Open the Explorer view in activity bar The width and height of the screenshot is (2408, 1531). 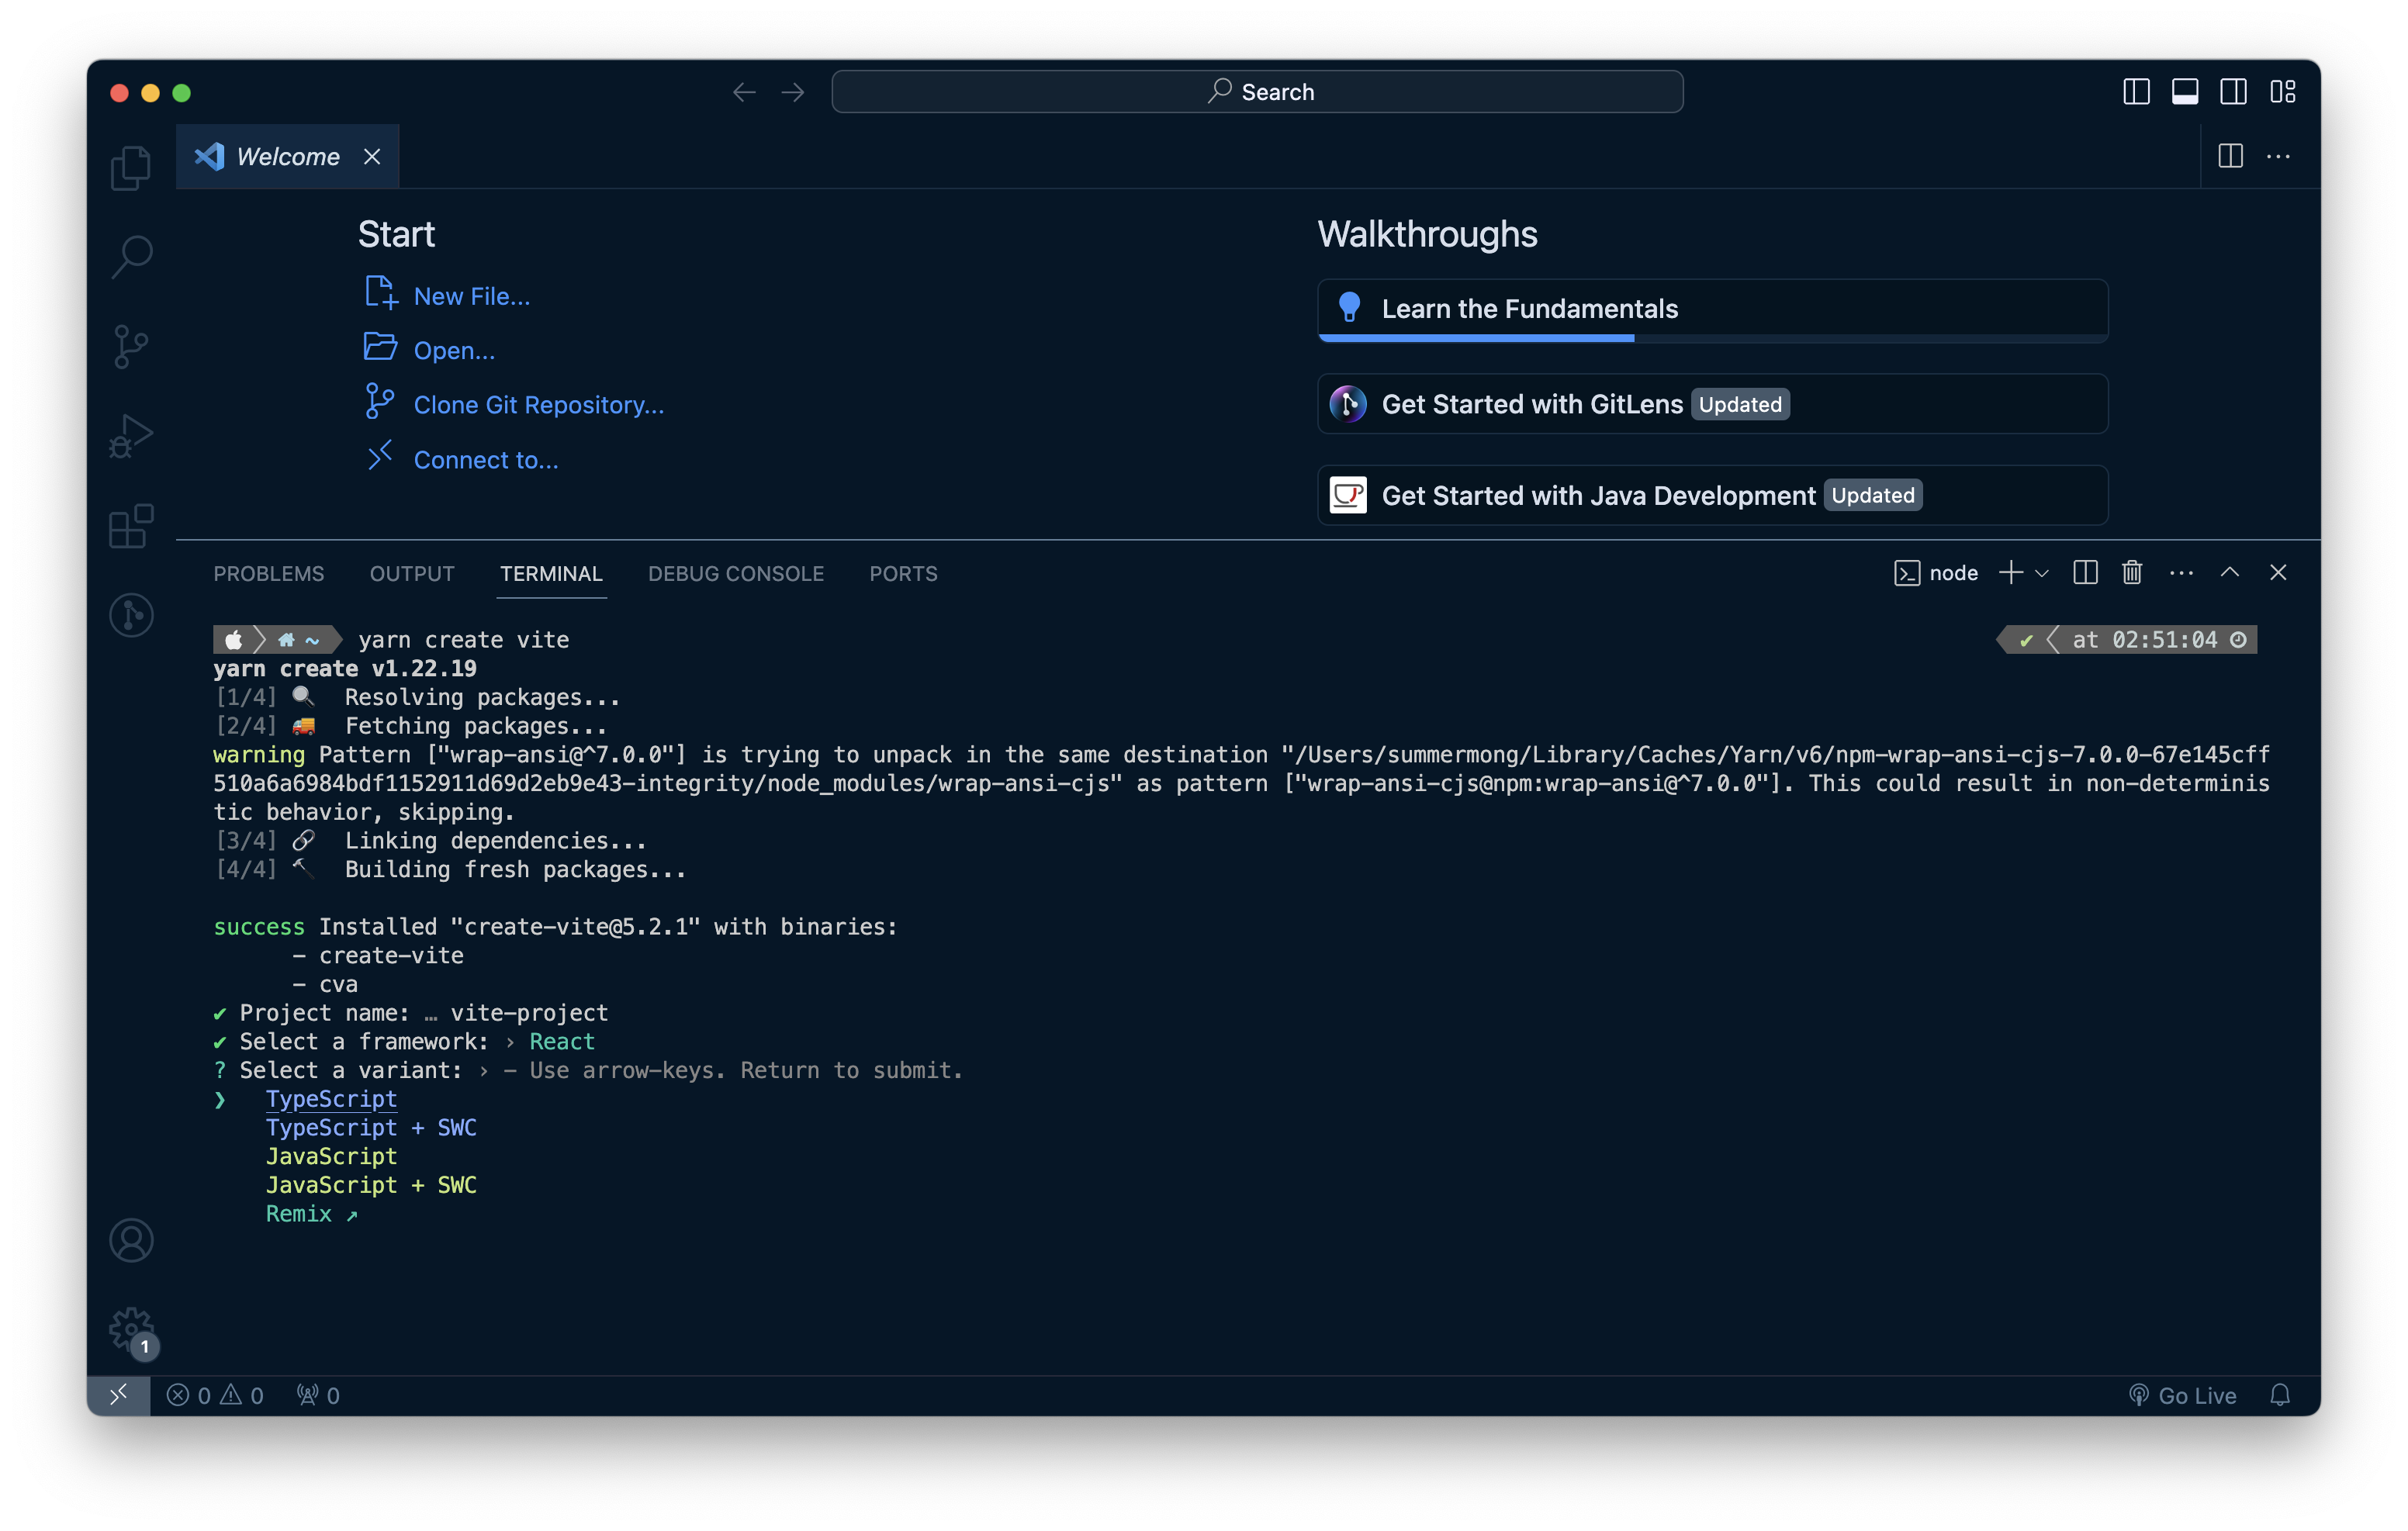(x=131, y=167)
